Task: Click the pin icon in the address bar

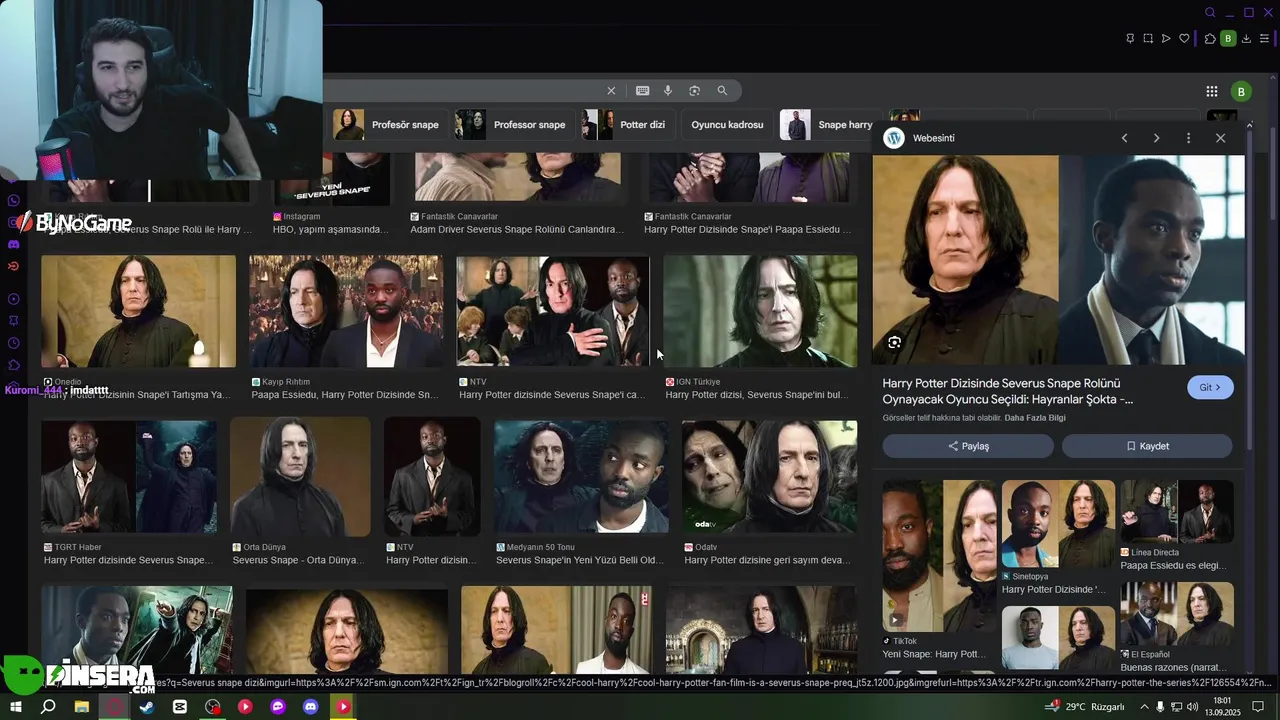Action: point(1130,39)
